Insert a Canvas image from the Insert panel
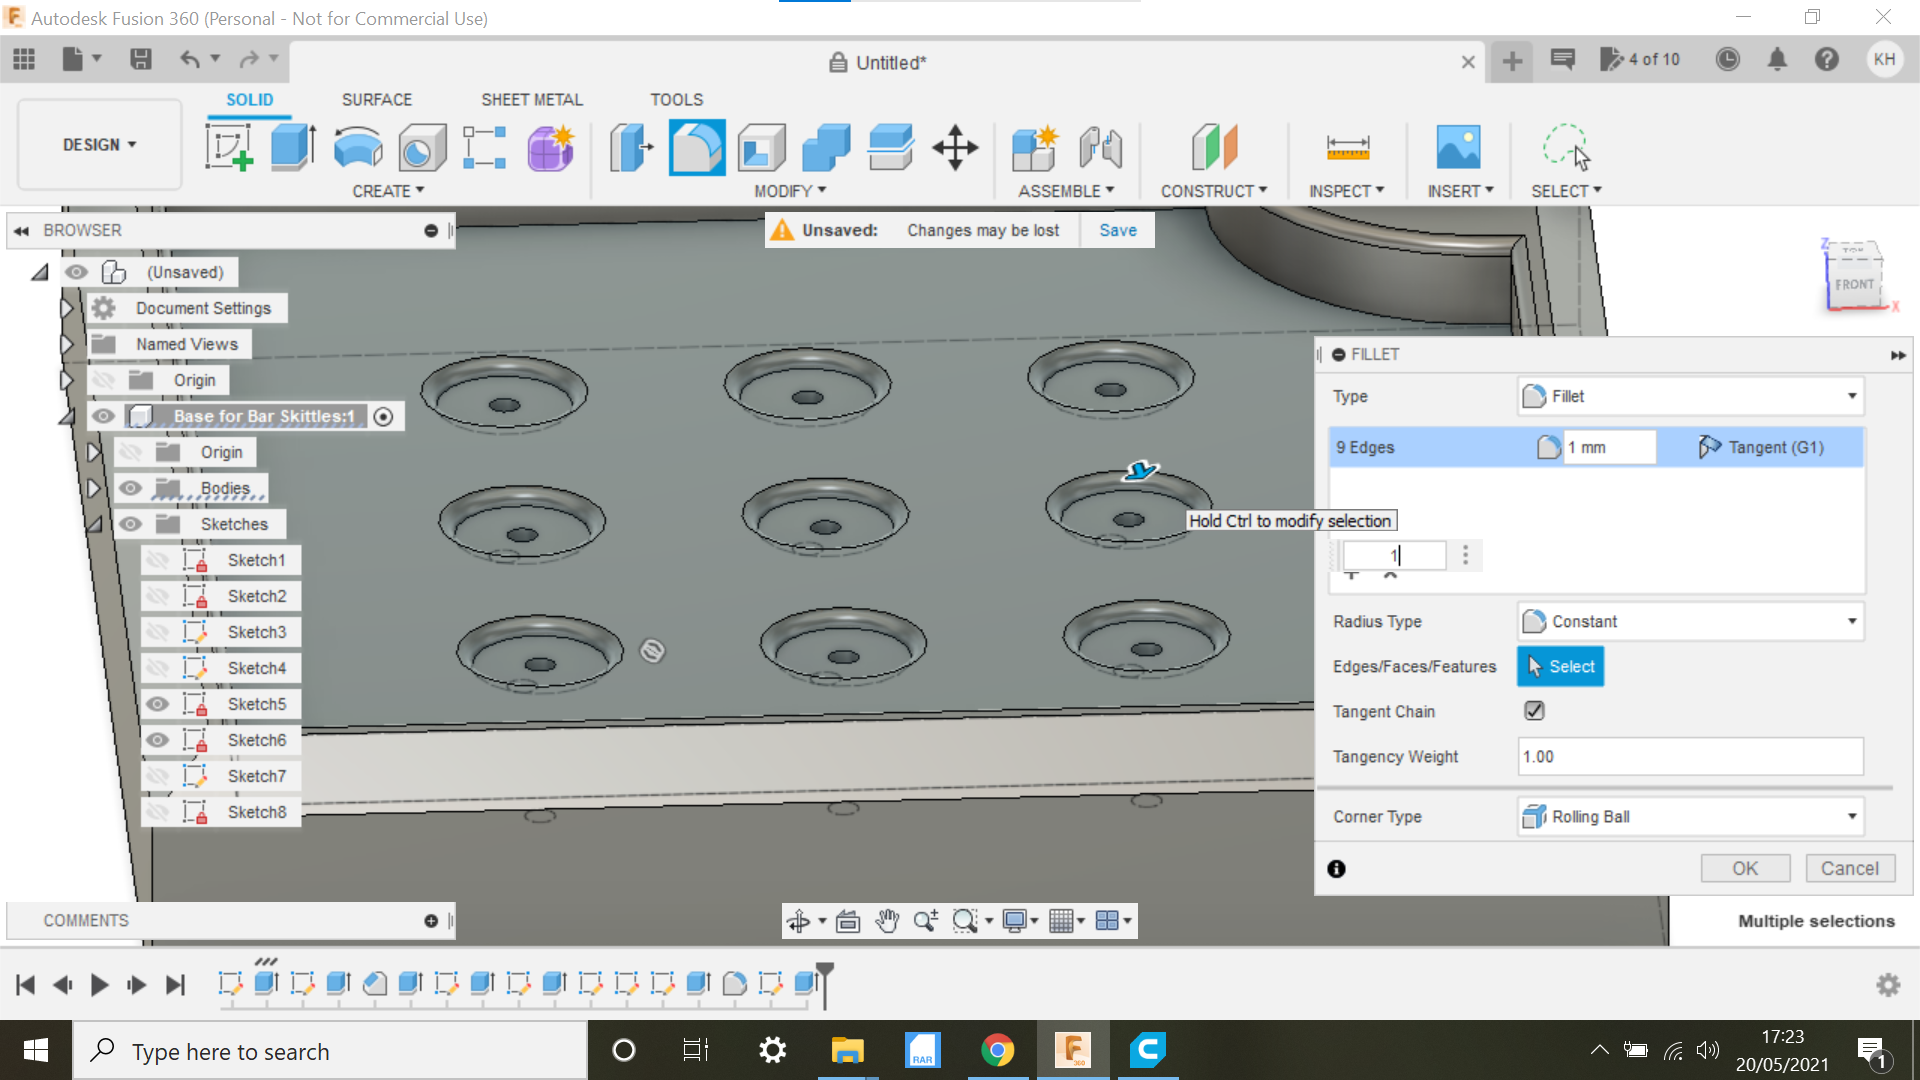1920x1080 pixels. (1459, 147)
